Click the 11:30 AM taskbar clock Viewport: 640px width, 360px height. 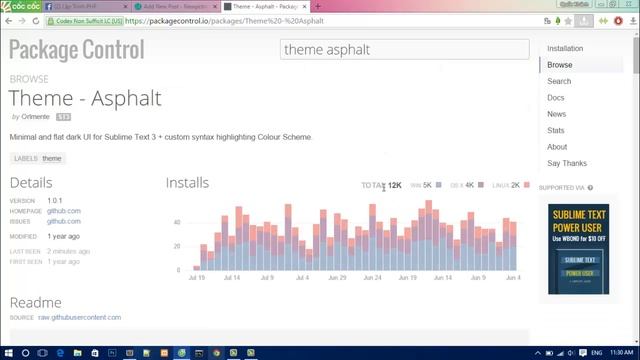pos(621,352)
